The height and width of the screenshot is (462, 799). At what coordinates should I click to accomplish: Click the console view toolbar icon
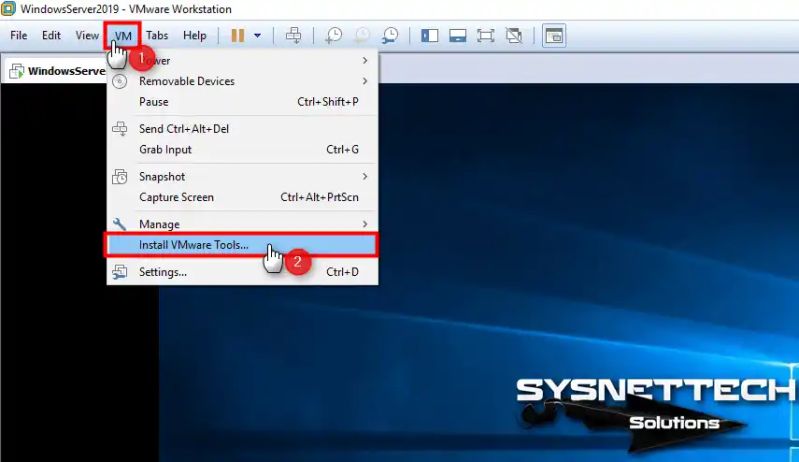coord(554,36)
